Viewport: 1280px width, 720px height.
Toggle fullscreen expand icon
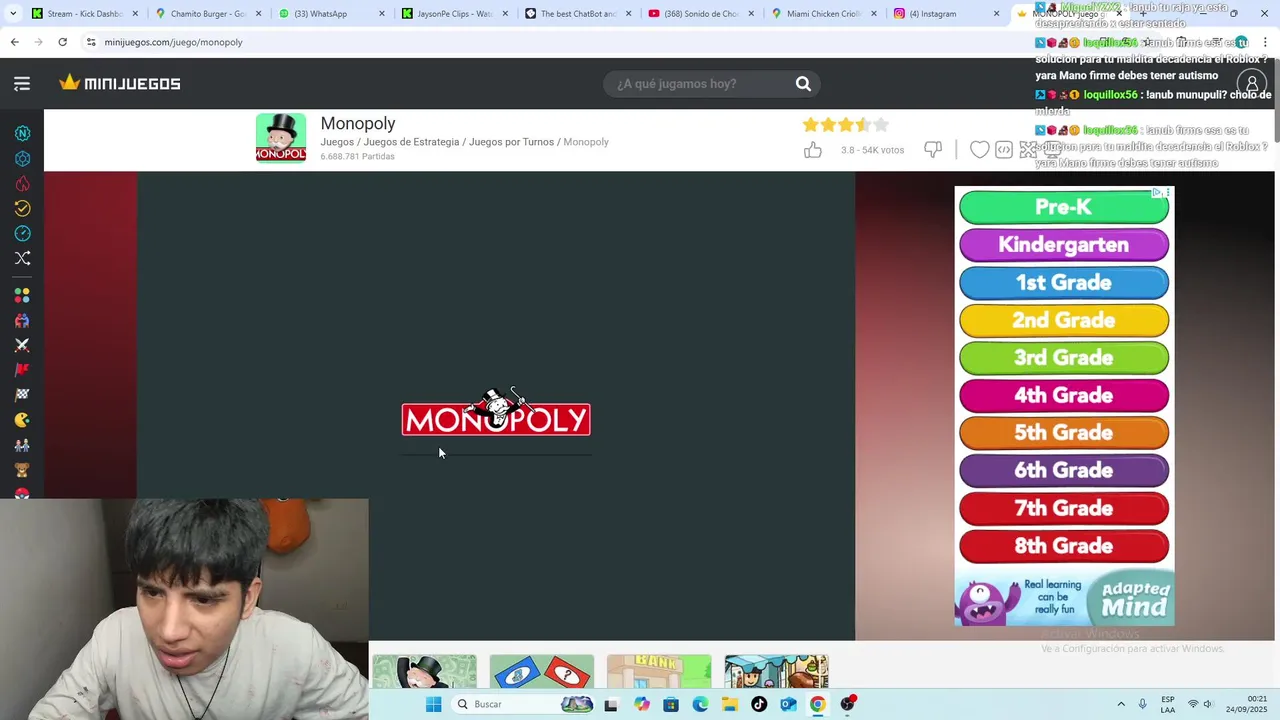1028,150
